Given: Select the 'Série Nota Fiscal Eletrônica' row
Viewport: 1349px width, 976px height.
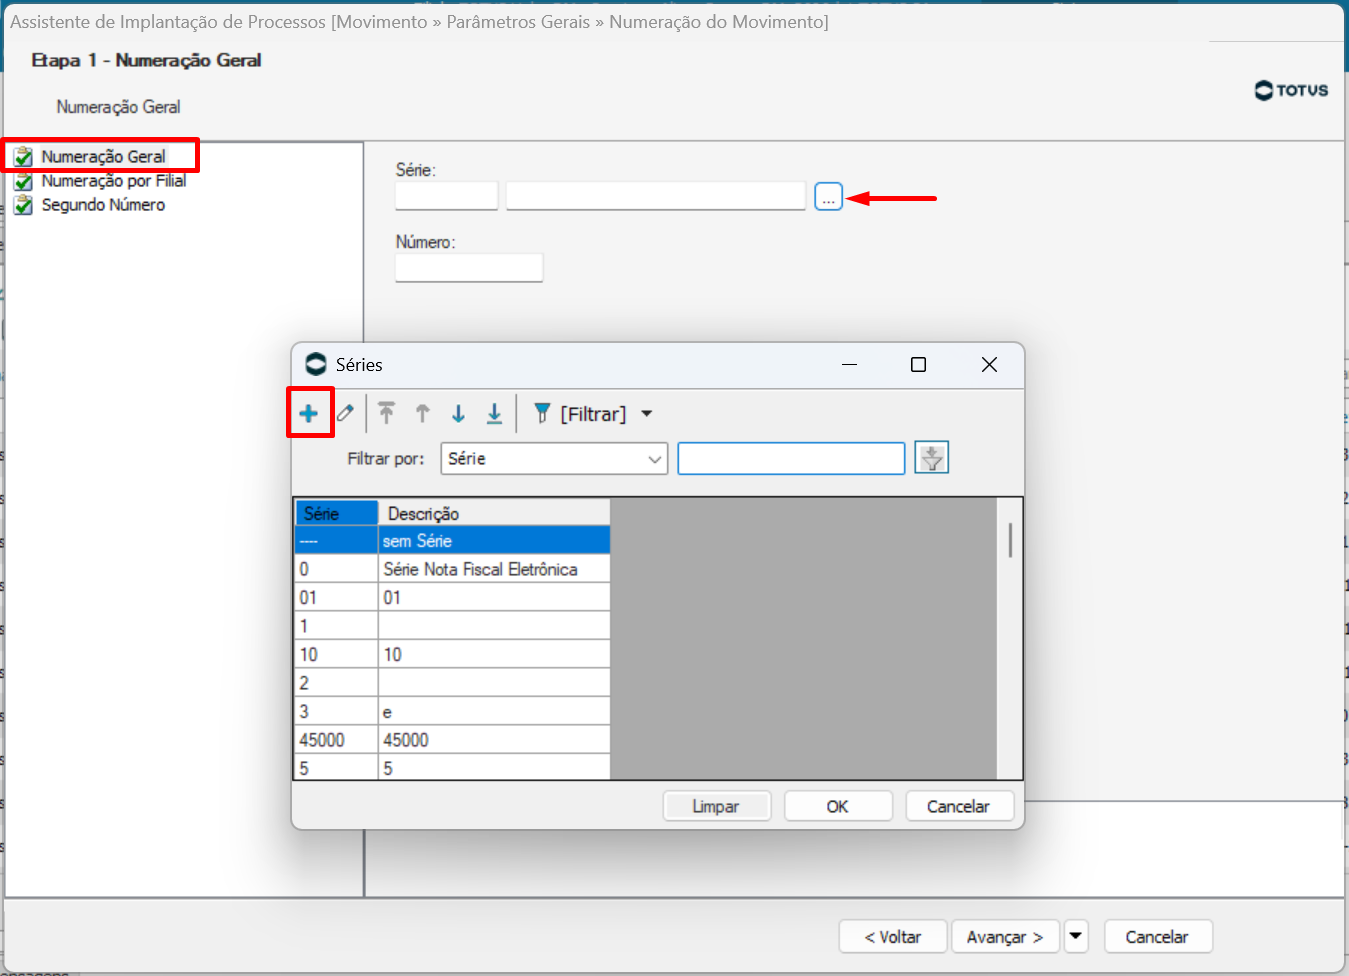Looking at the screenshot, I should point(452,569).
